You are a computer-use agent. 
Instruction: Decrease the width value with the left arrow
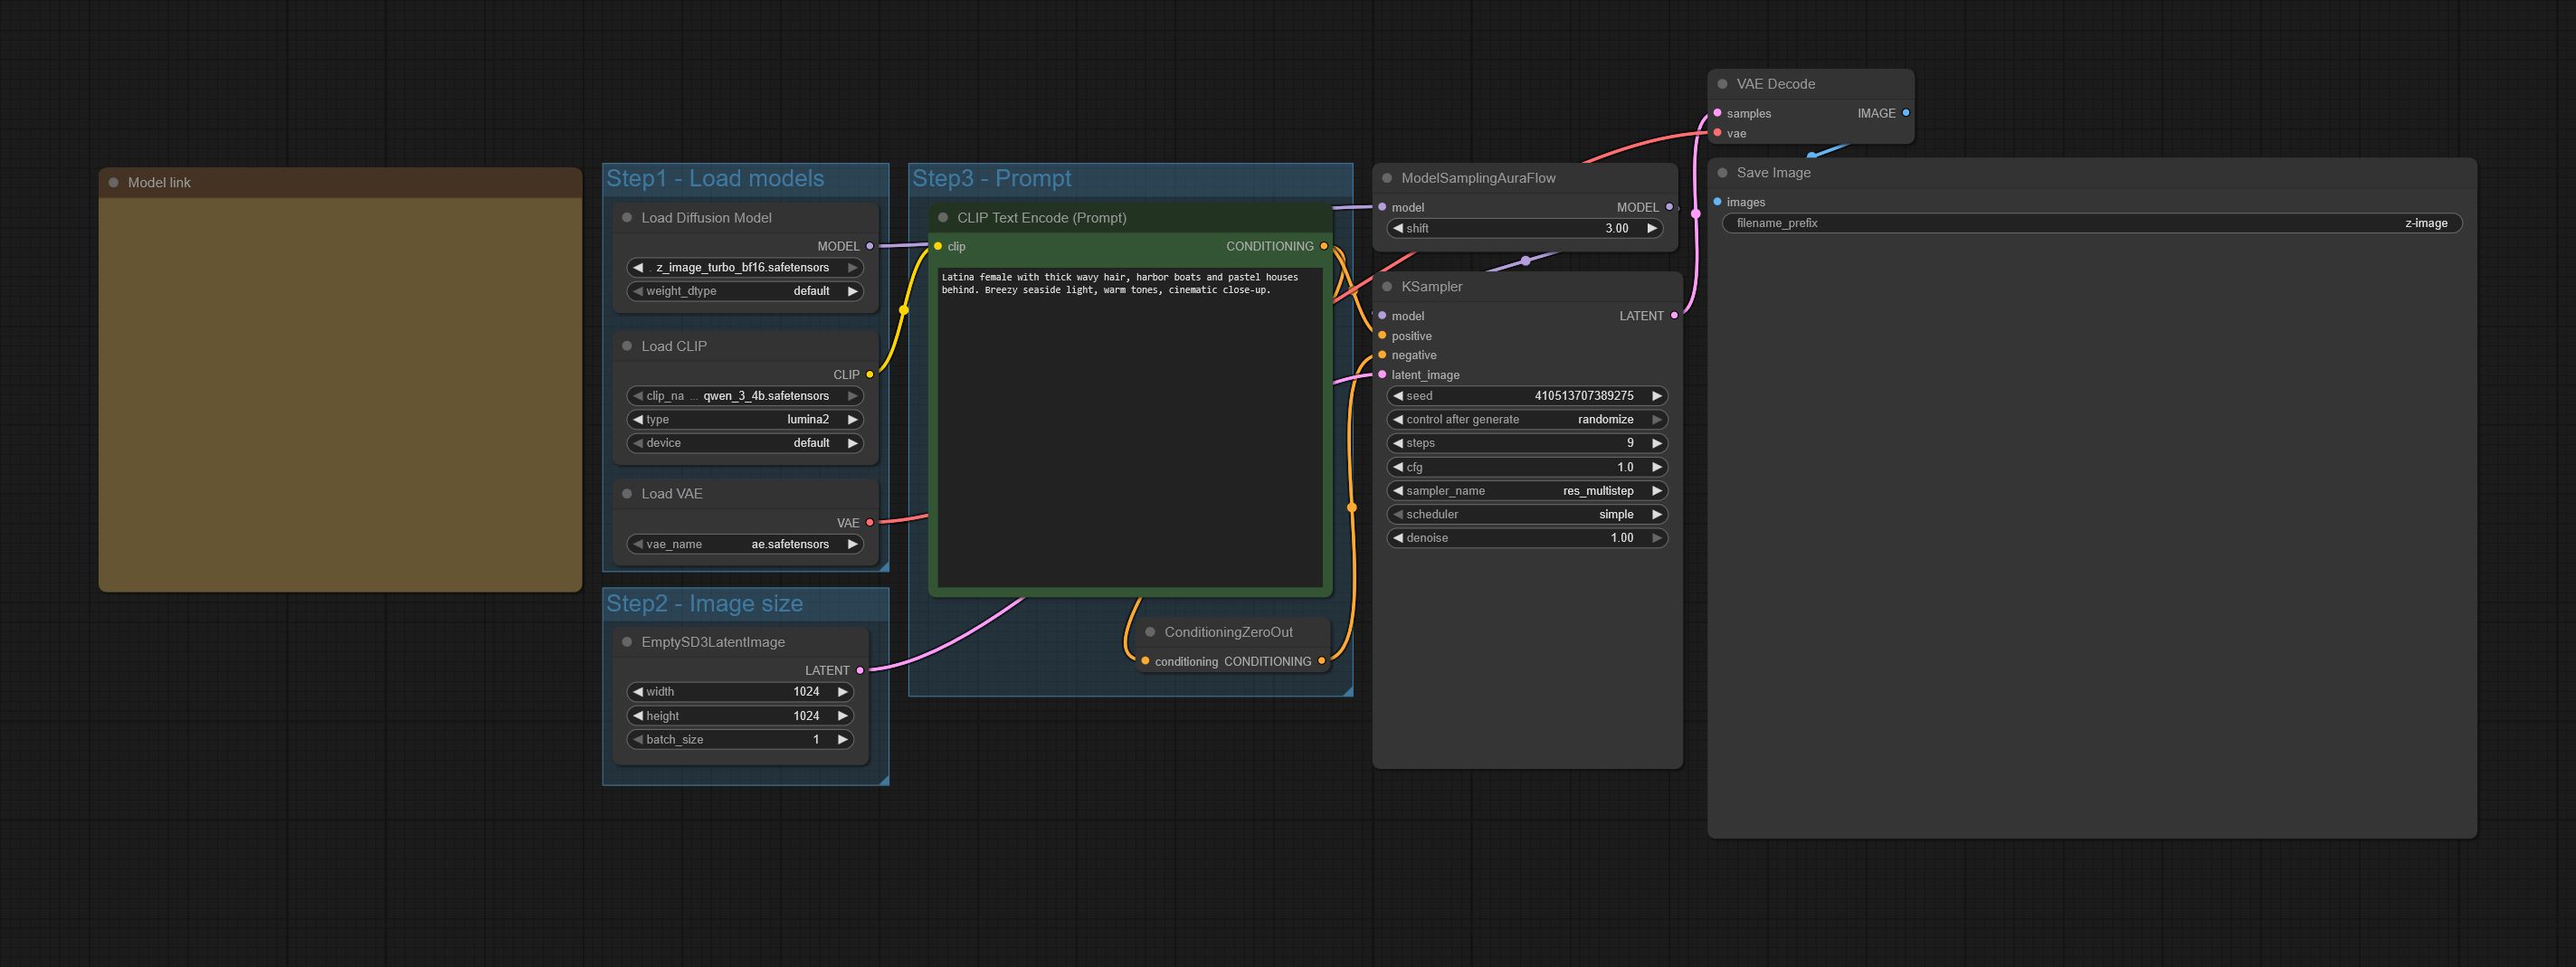click(638, 692)
